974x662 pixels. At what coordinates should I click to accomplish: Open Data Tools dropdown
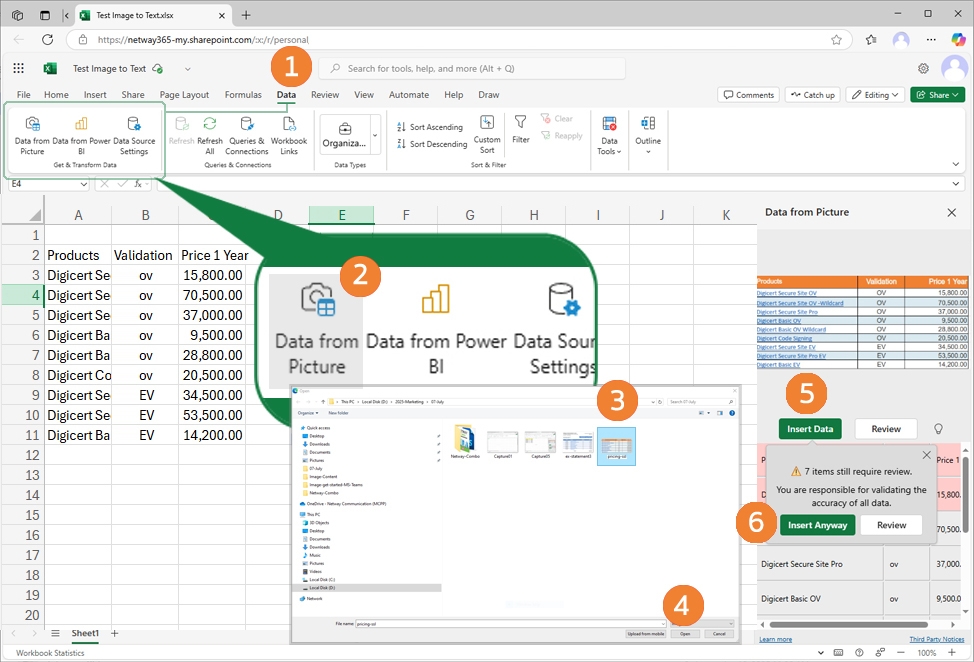(x=609, y=135)
